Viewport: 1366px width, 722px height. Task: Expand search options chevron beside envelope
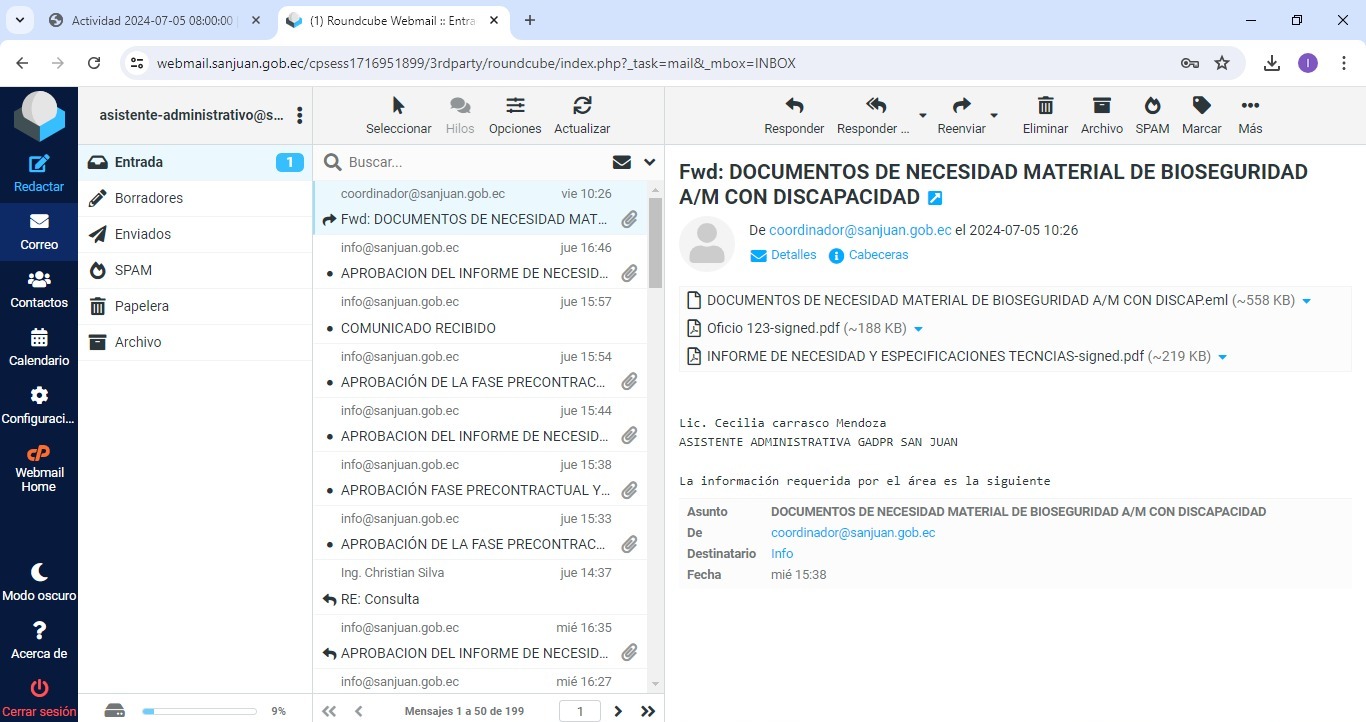[x=650, y=162]
